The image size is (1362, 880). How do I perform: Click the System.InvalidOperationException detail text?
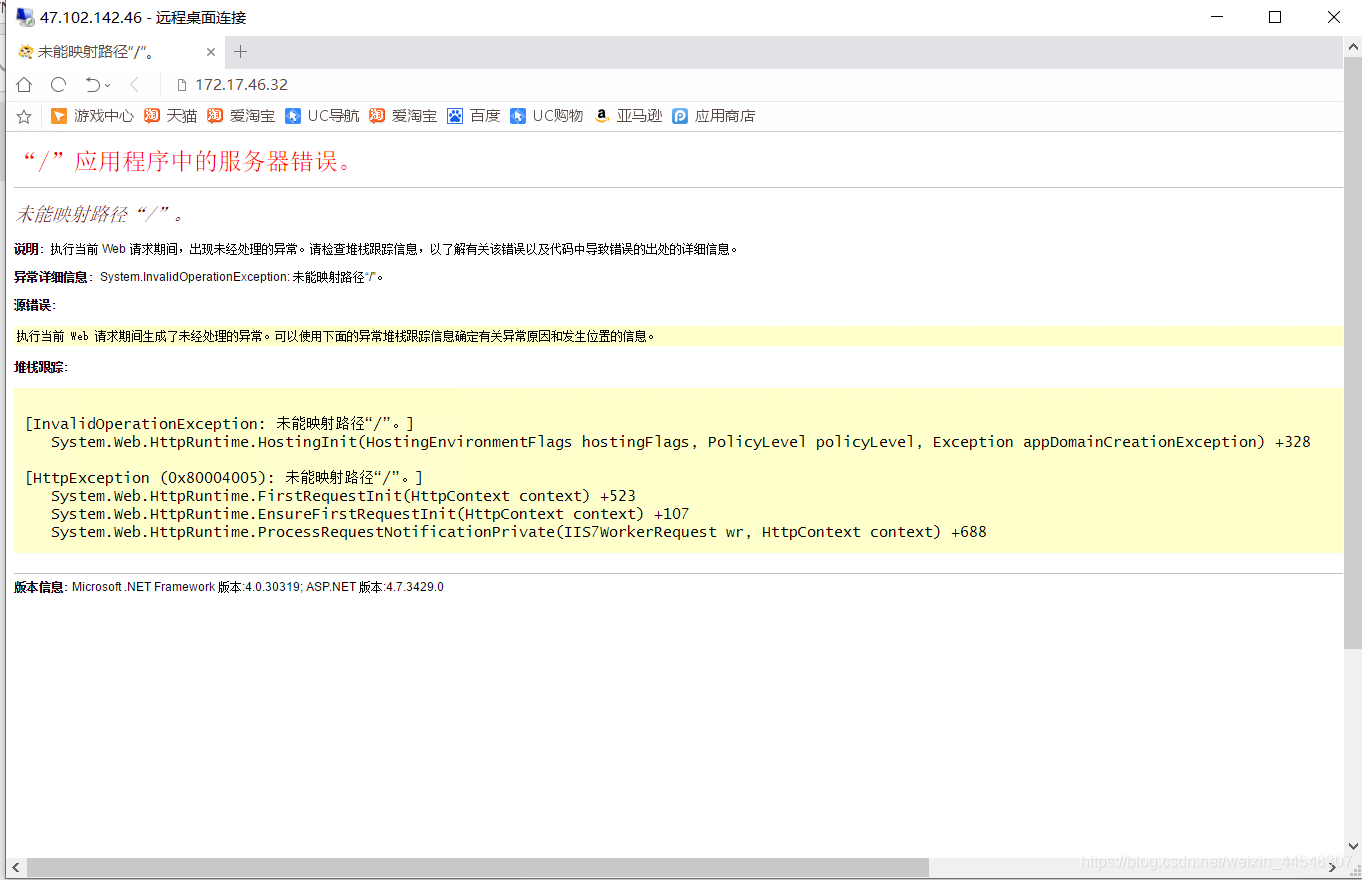tap(242, 277)
